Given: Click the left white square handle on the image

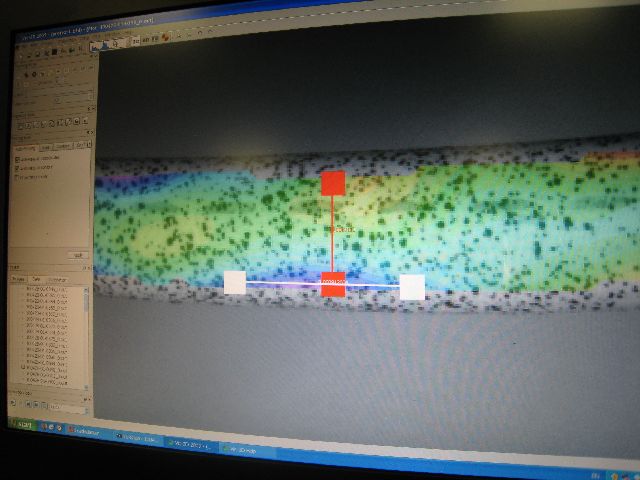Looking at the screenshot, I should point(235,282).
